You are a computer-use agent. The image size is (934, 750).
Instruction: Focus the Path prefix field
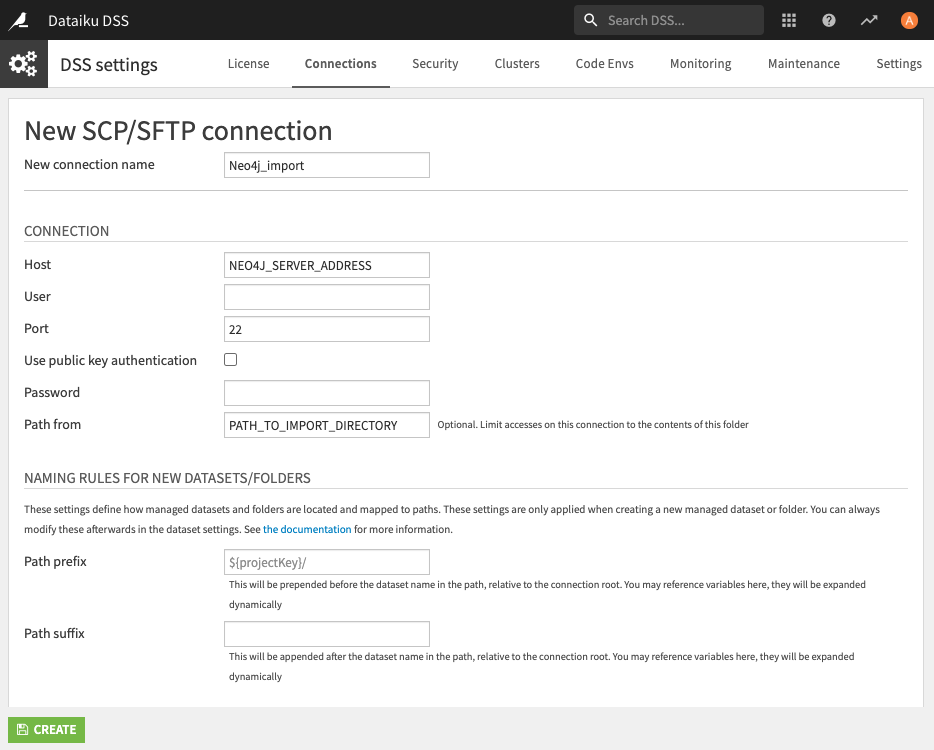327,562
